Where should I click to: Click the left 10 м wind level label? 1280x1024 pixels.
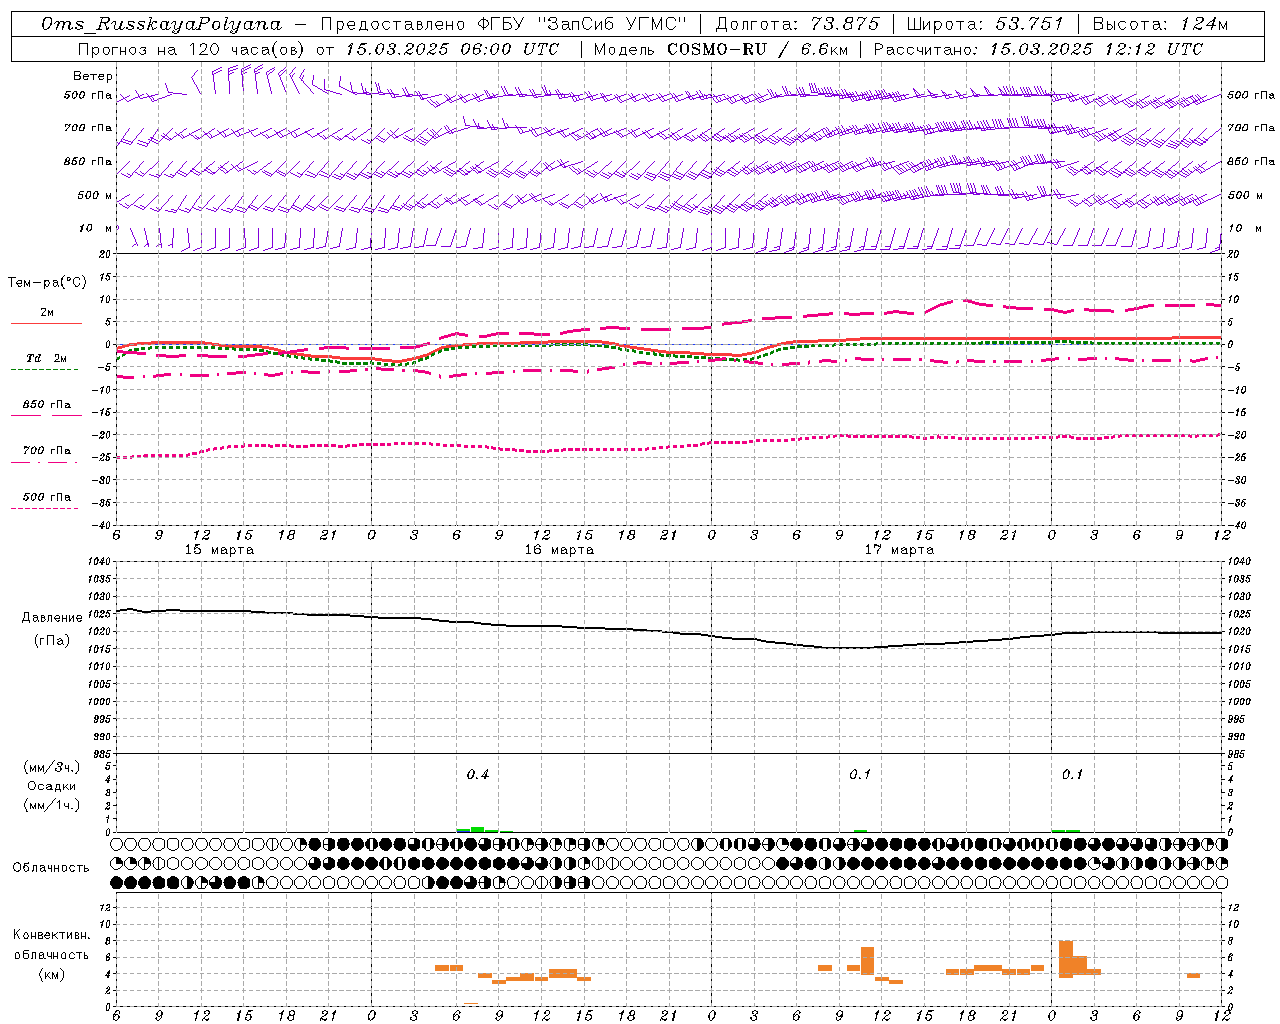(95, 229)
